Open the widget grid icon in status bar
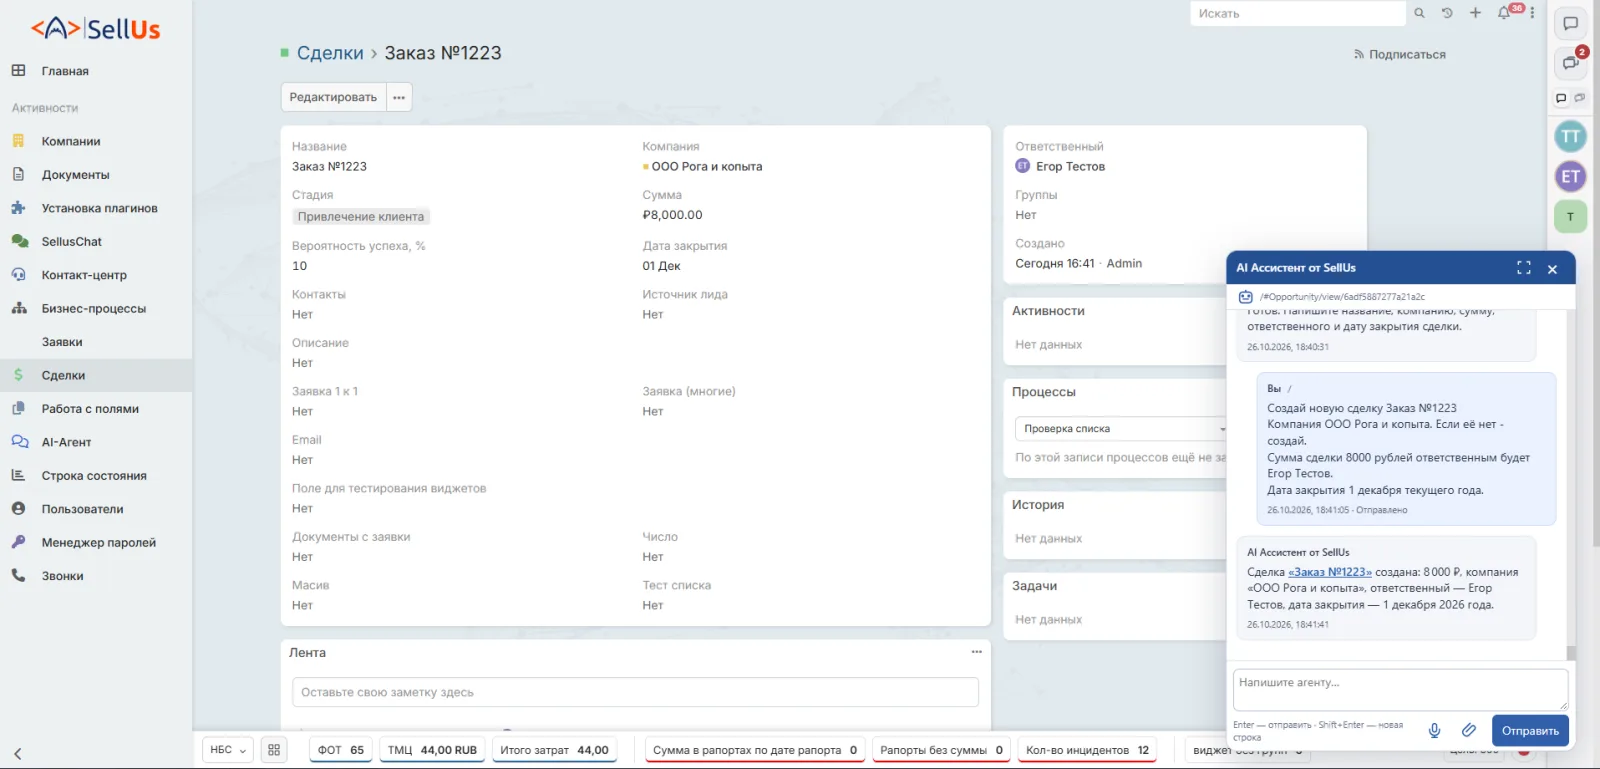 [x=274, y=750]
